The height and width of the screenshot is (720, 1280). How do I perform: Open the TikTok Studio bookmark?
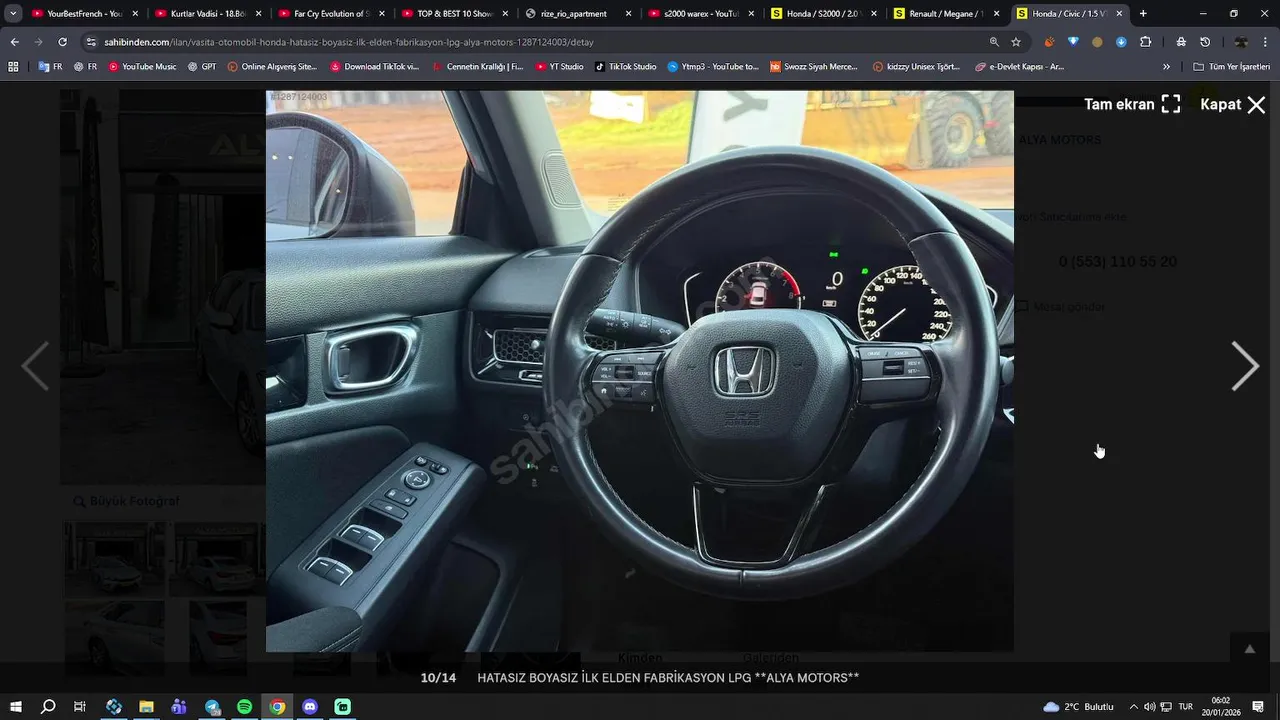click(626, 67)
